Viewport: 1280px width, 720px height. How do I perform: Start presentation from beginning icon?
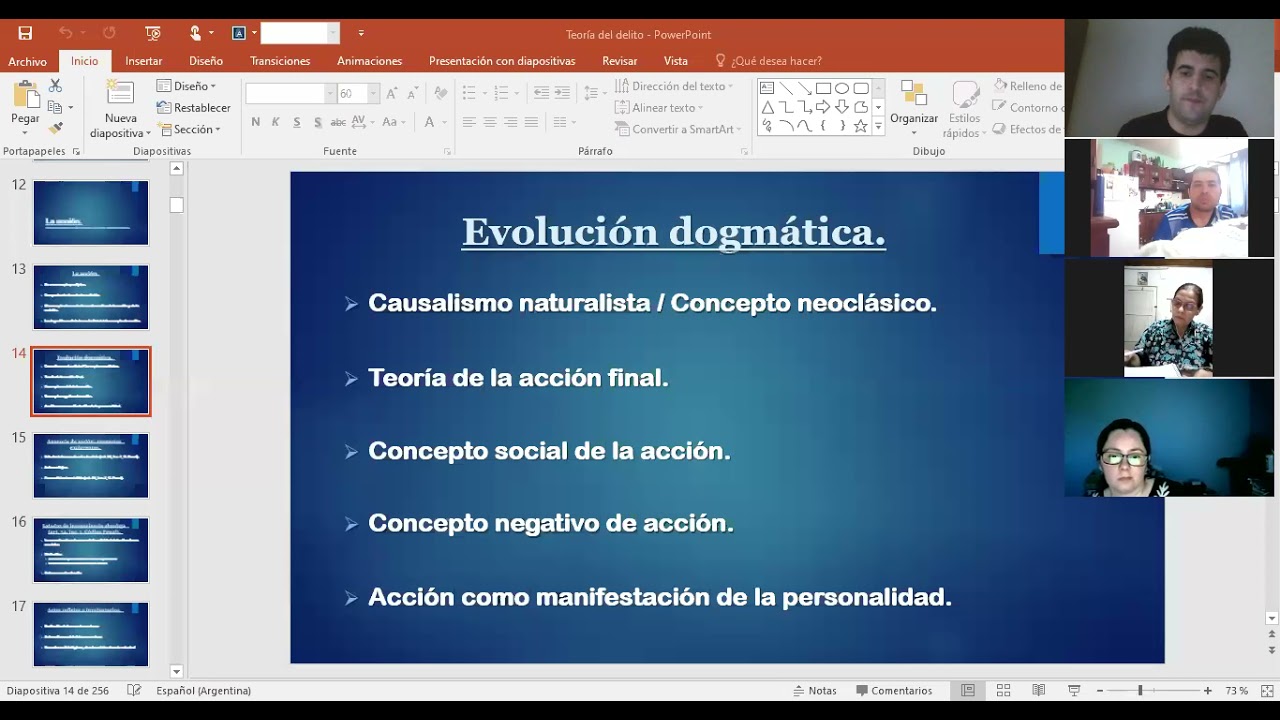153,33
